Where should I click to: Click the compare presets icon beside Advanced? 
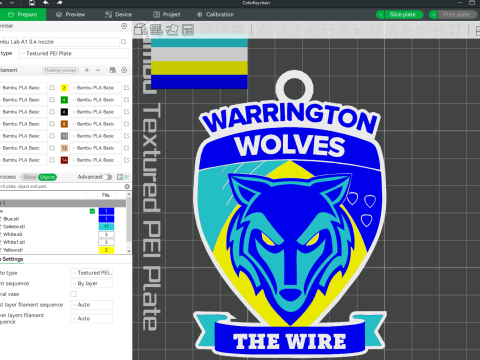coord(120,177)
